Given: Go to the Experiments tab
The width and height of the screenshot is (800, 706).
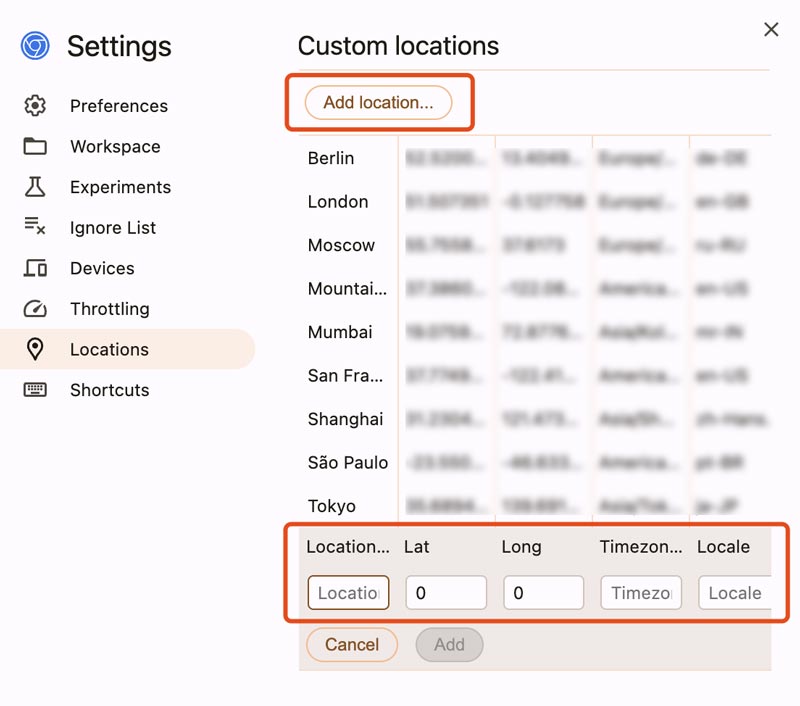Looking at the screenshot, I should 128,187.
